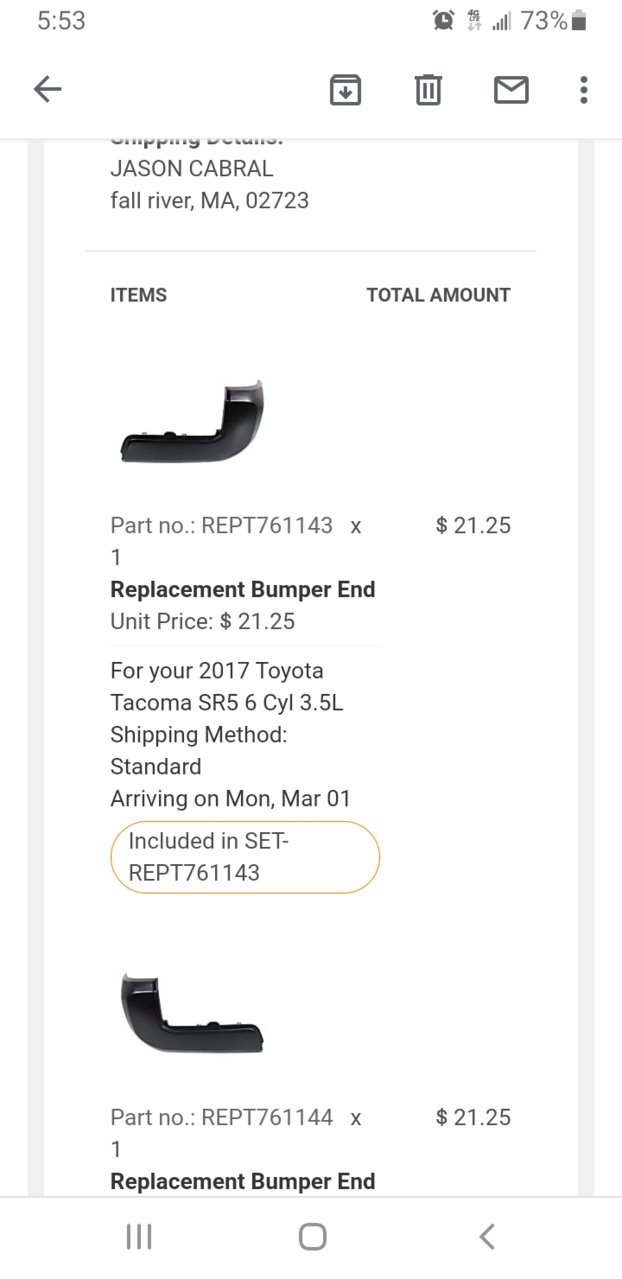Open the three-dot overflow menu
This screenshot has height=1279, width=622.
click(584, 90)
